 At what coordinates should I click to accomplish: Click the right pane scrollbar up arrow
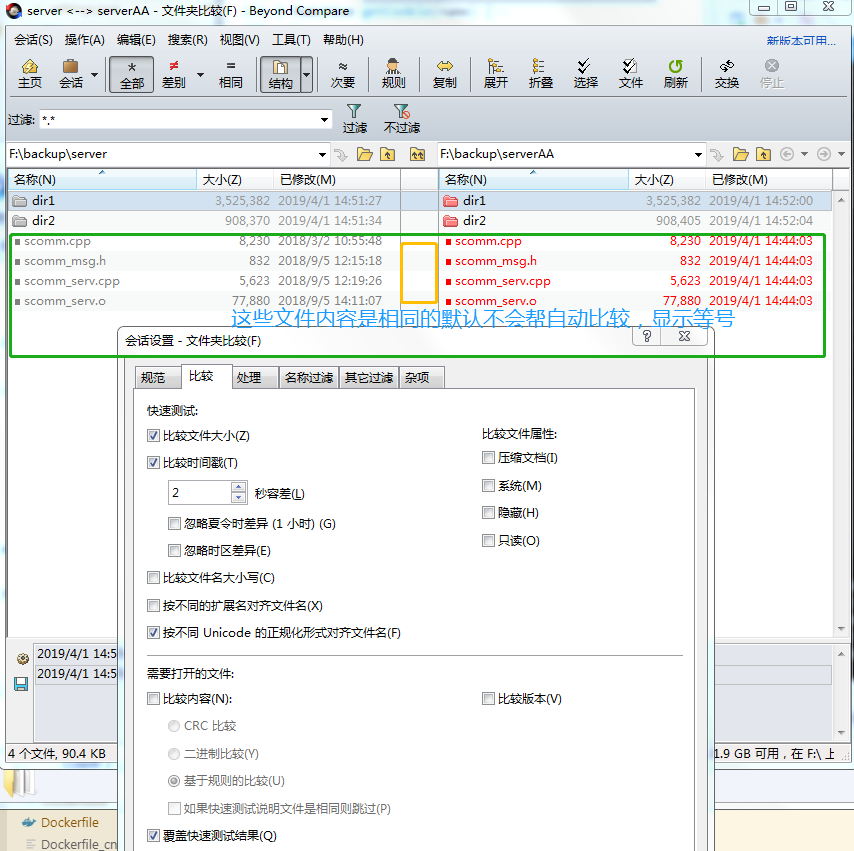coord(841,200)
